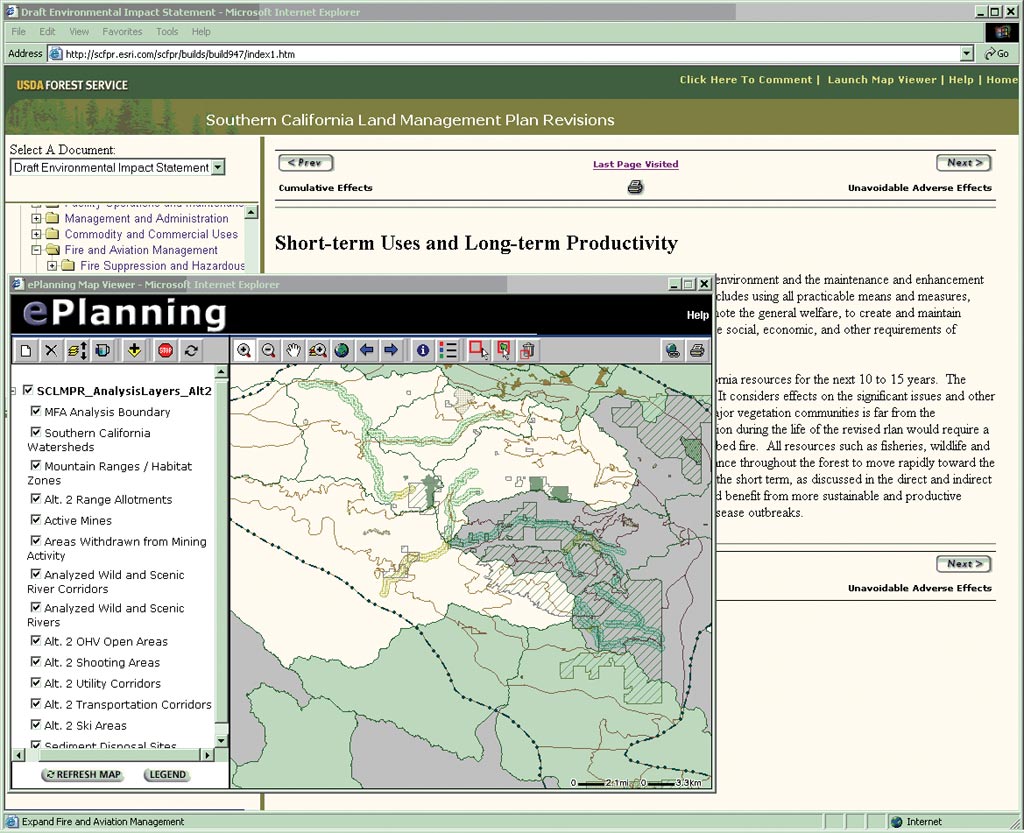Viewport: 1024px width, 833px height.
Task: Uncheck MFA Analysis Boundary layer
Action: coord(36,411)
